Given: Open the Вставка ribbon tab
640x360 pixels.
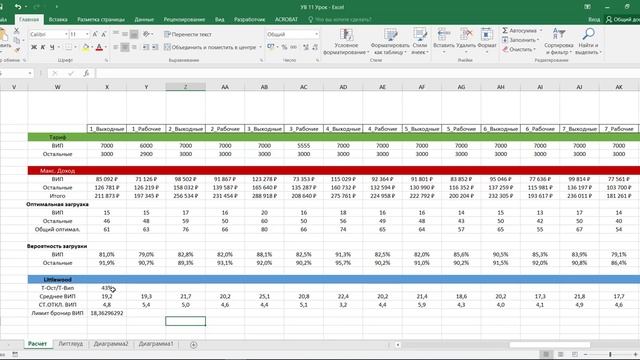Looking at the screenshot, I should coord(58,19).
